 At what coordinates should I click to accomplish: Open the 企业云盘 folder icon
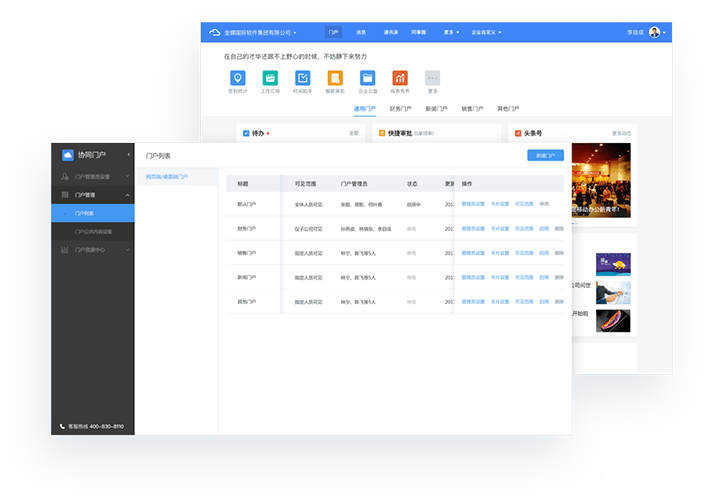[367, 78]
